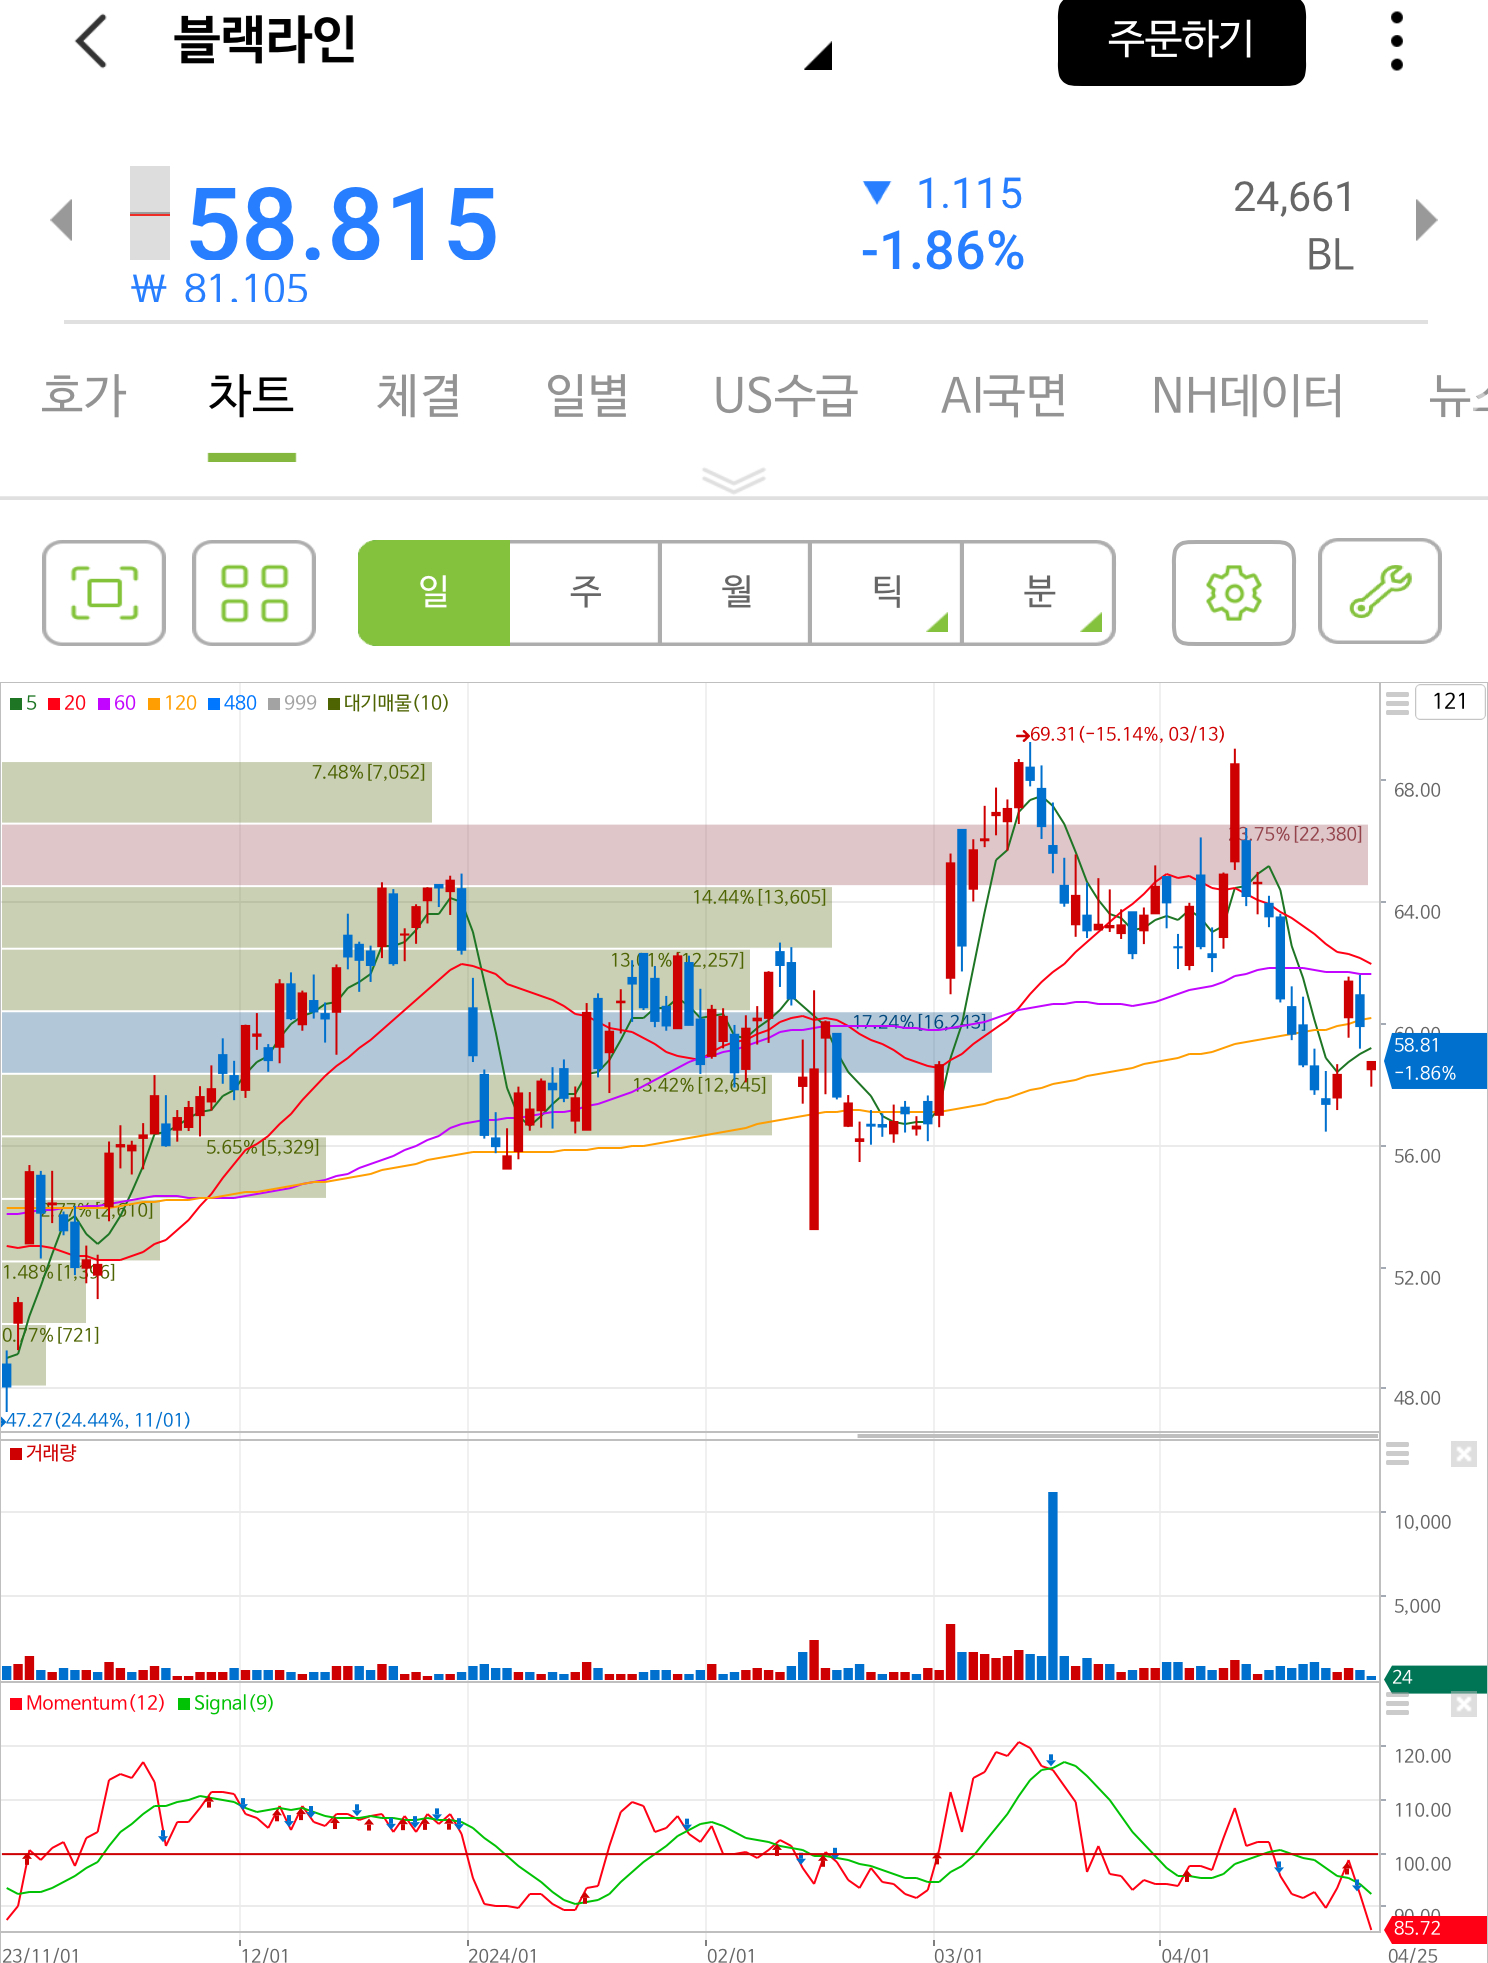
Task: Switch to 일별 tab
Action: coord(587,395)
